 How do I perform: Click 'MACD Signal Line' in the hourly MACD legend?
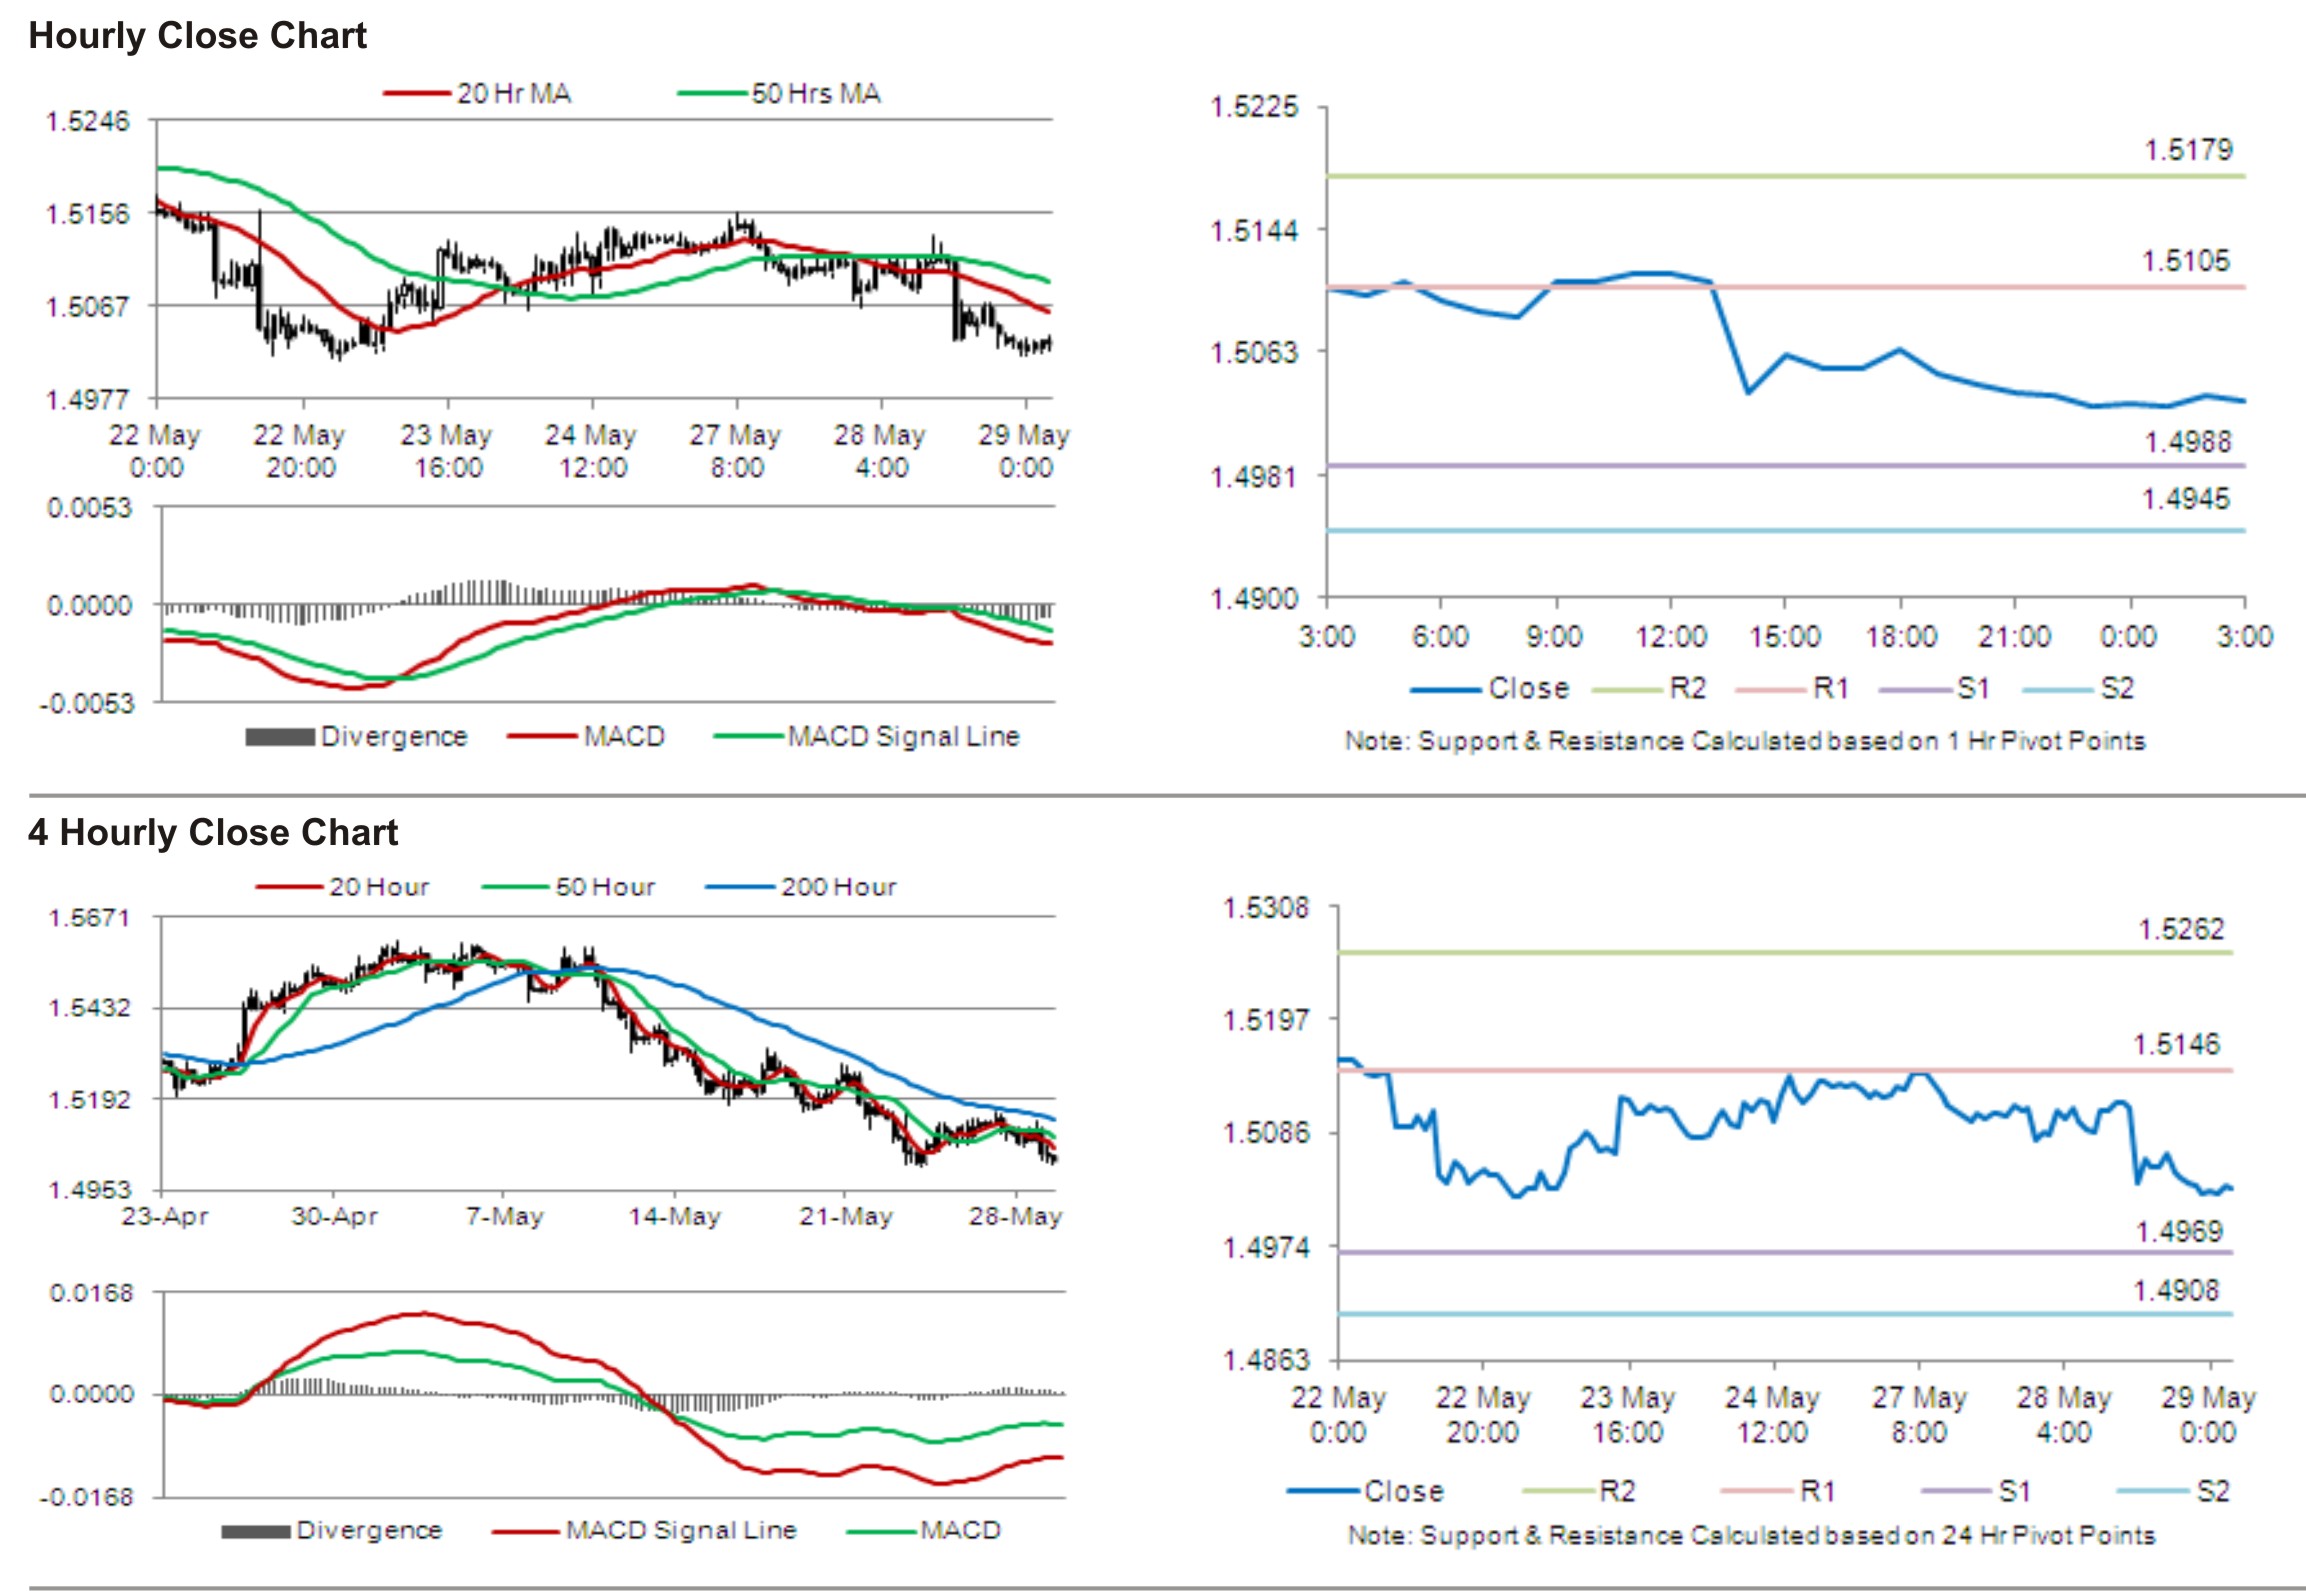pyautogui.click(x=904, y=737)
